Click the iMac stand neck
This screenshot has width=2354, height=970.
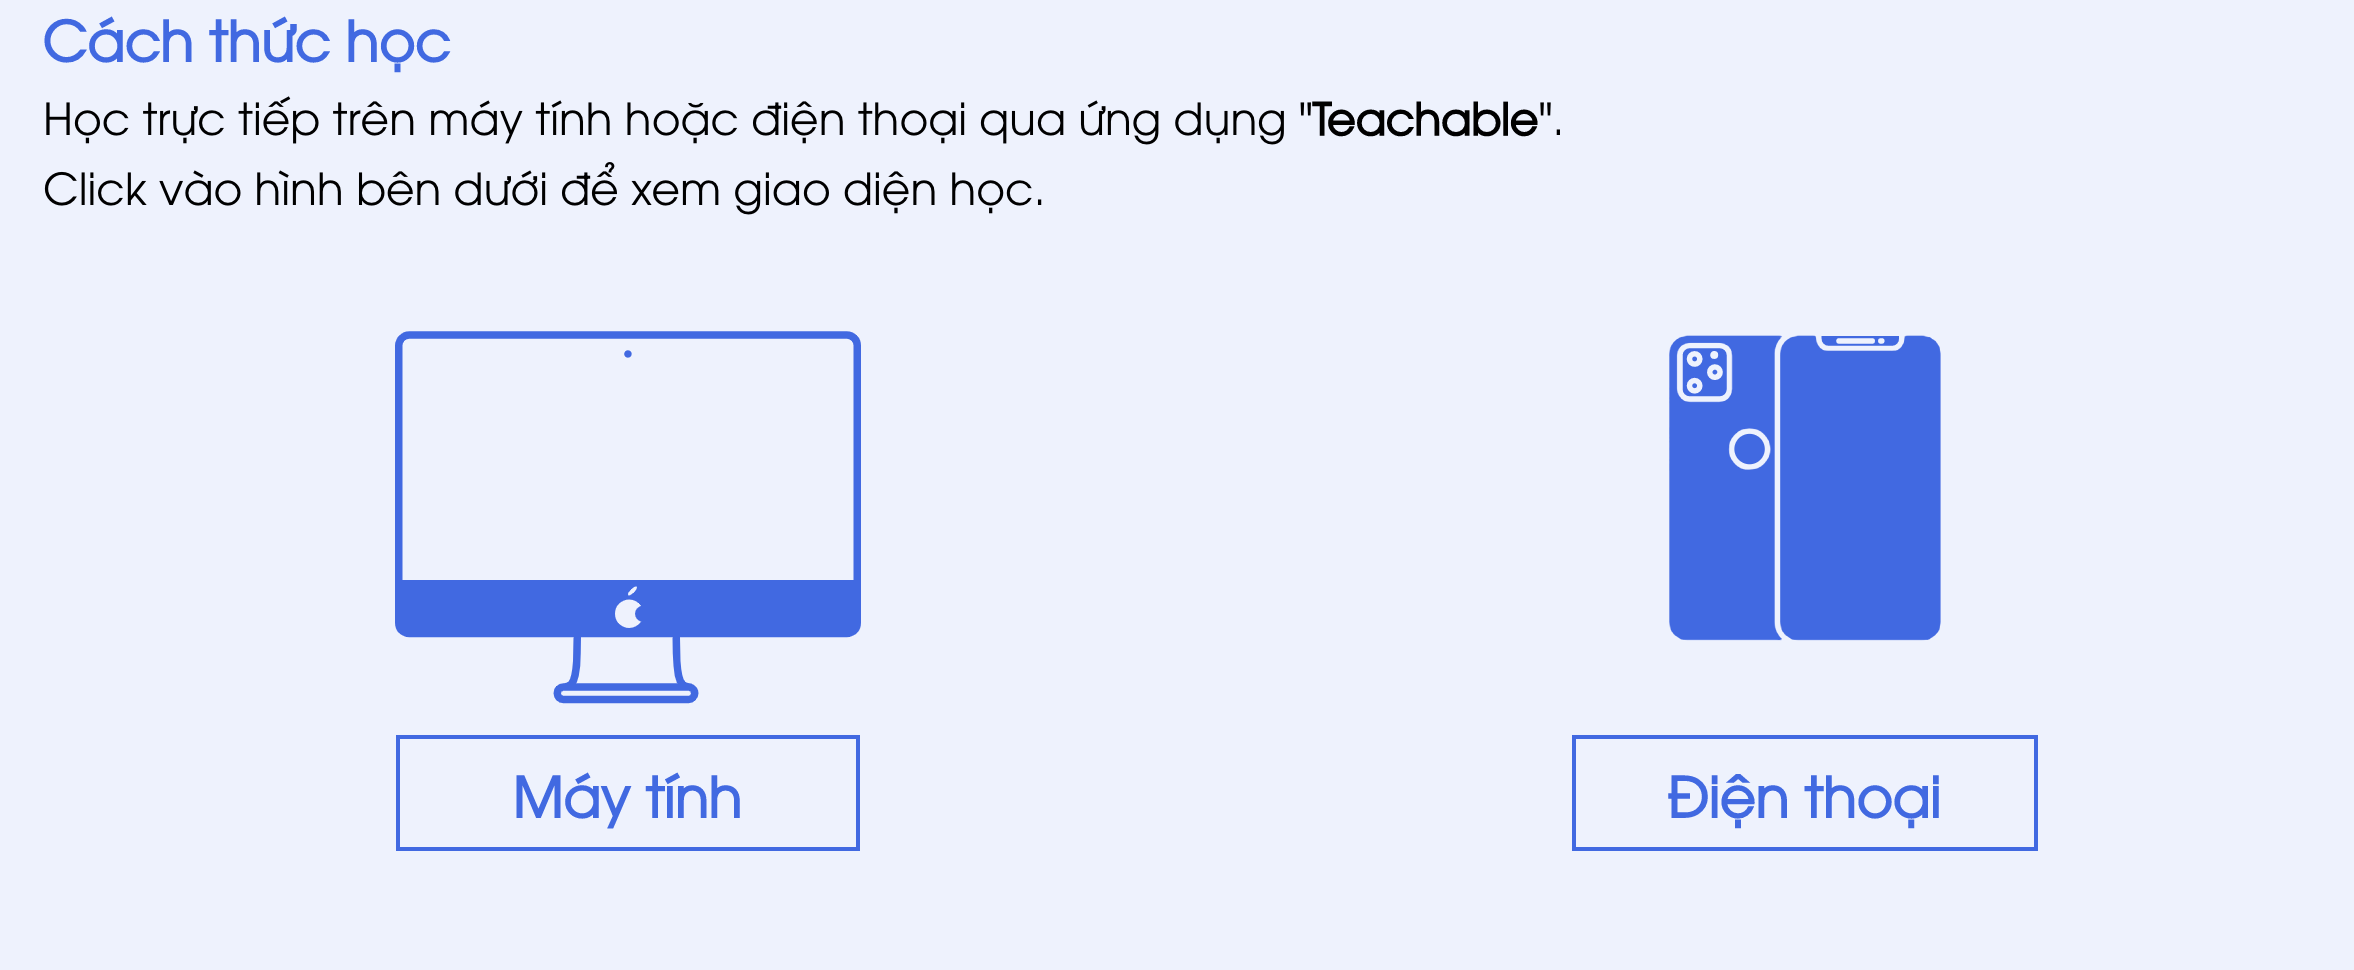click(x=627, y=660)
